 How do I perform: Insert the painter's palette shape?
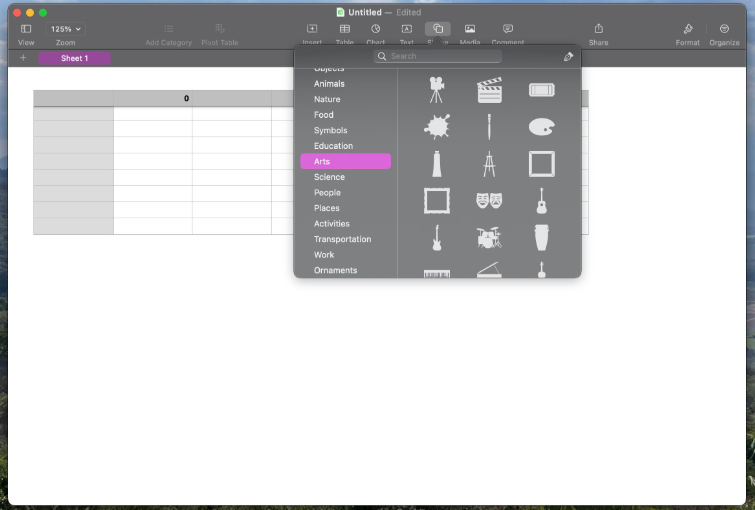point(542,127)
